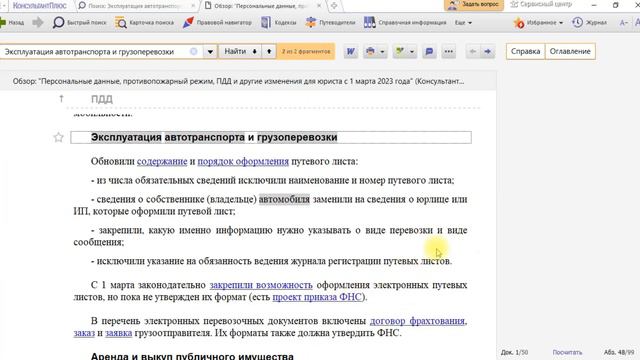Open Сервисный центр

tap(541, 4)
